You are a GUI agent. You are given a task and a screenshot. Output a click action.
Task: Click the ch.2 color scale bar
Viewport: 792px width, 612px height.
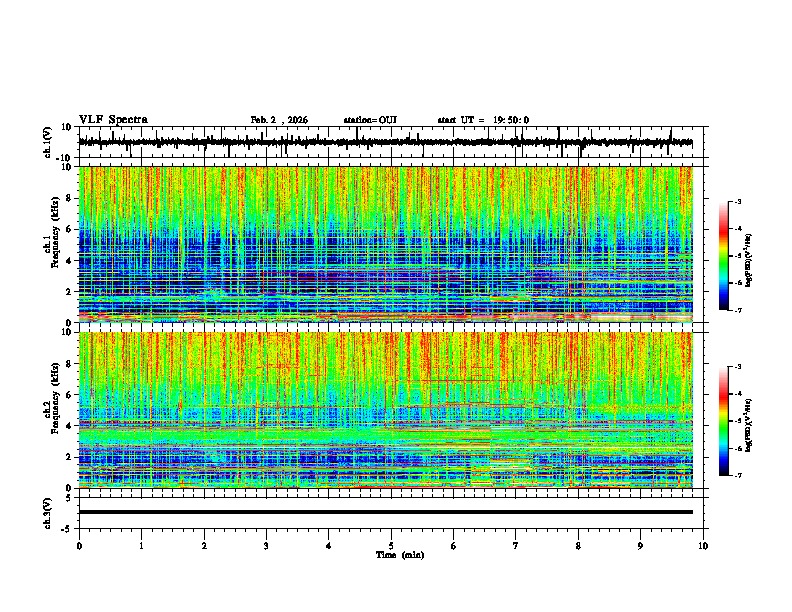724,421
